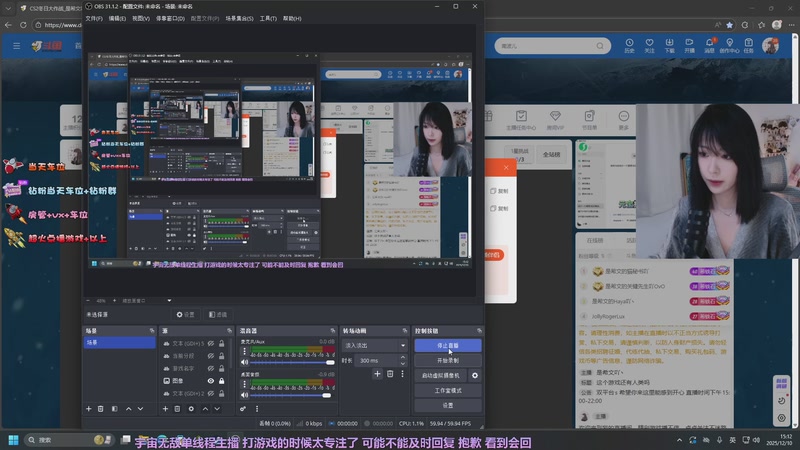Open advanced audio properties link icon
The height and width of the screenshot is (450, 800).
[243, 409]
